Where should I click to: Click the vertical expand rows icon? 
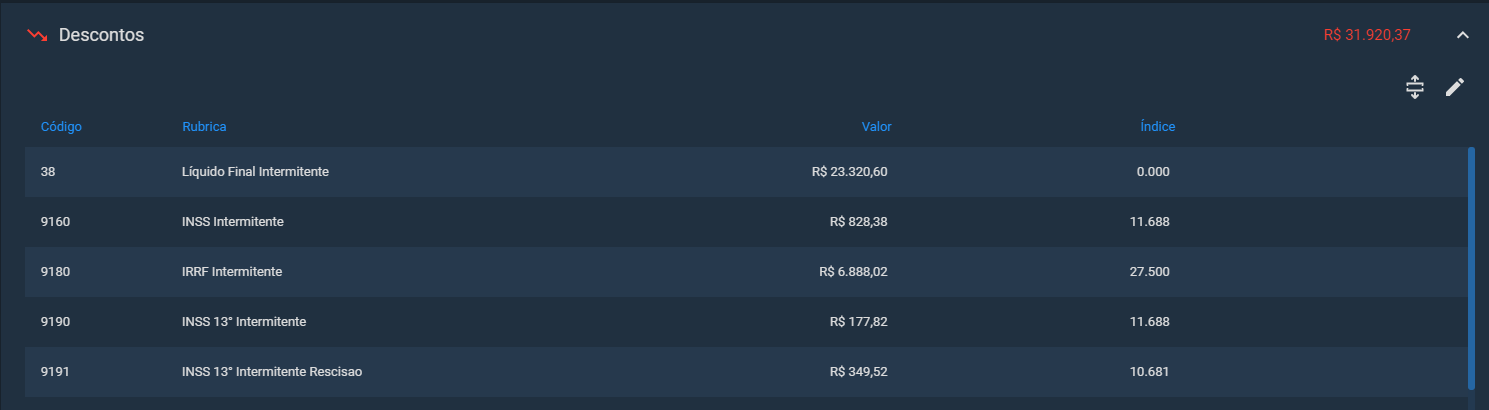coord(1414,87)
